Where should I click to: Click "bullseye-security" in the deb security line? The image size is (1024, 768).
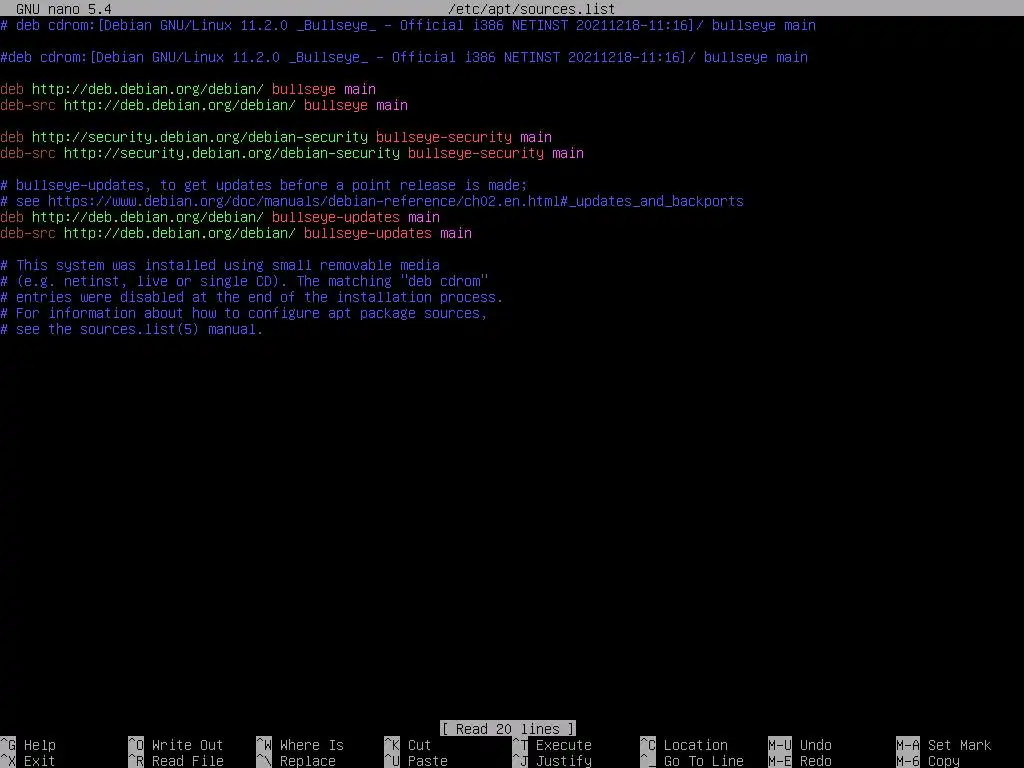point(444,137)
